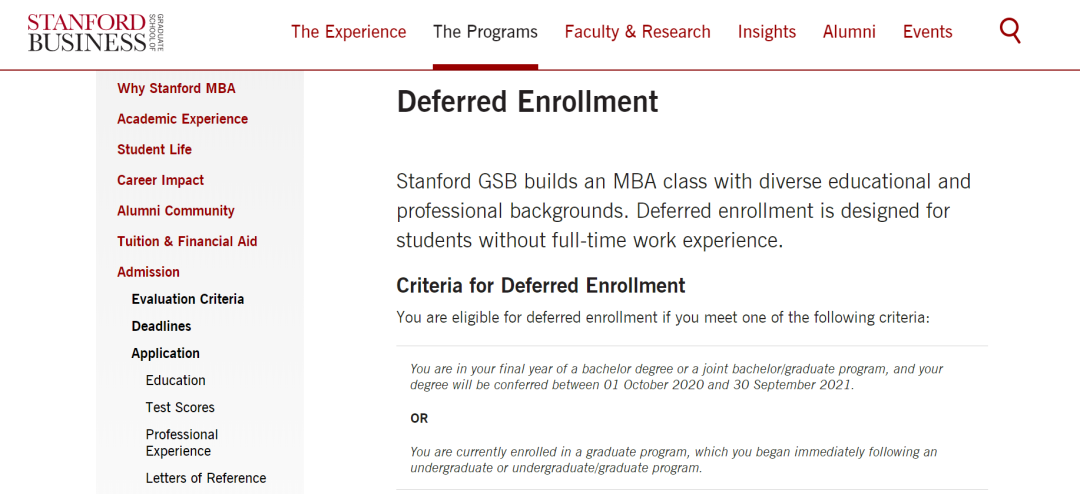Open The Experience menu
The image size is (1080, 494).
click(x=349, y=32)
